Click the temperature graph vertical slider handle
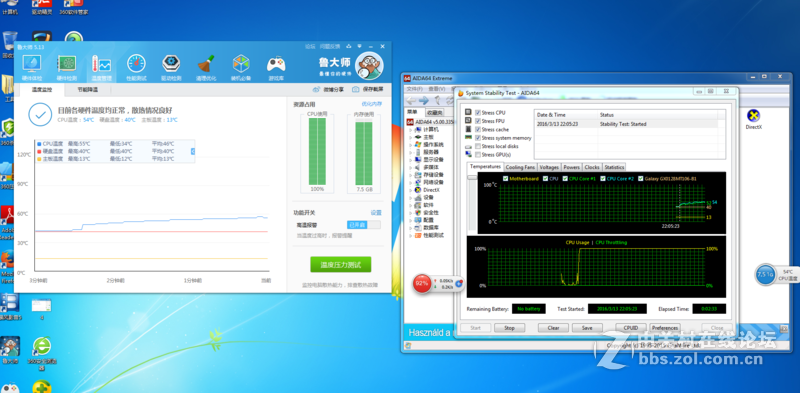Image resolution: width=800 pixels, height=393 pixels. pyautogui.click(x=472, y=178)
